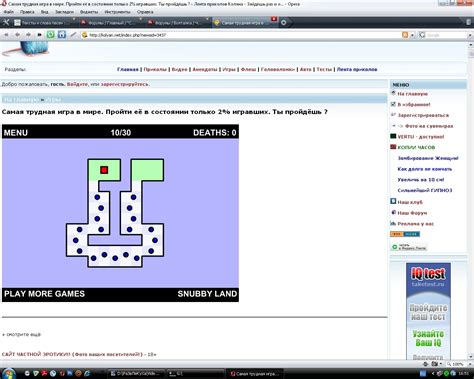474x379 pixels.
Task: Open the Вид menu
Action: [44, 12]
